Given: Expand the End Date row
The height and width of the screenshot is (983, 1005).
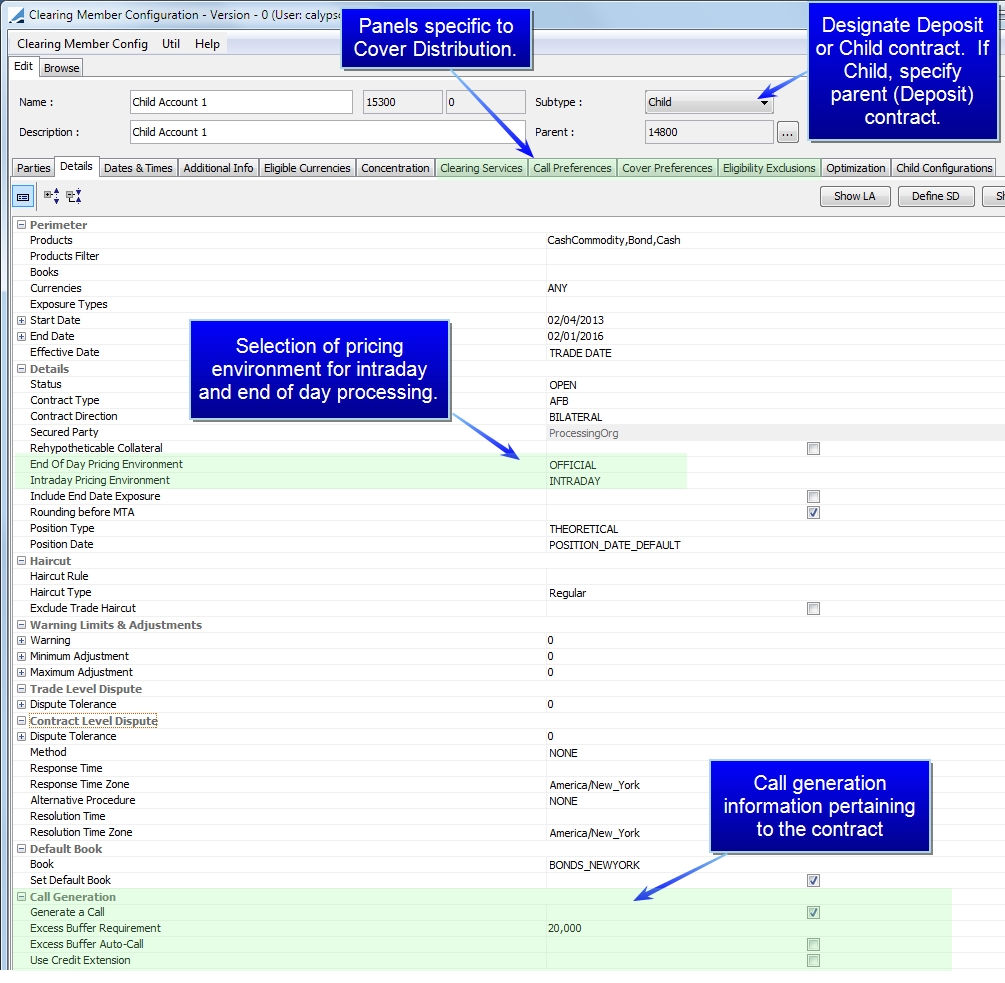Looking at the screenshot, I should pyautogui.click(x=21, y=336).
